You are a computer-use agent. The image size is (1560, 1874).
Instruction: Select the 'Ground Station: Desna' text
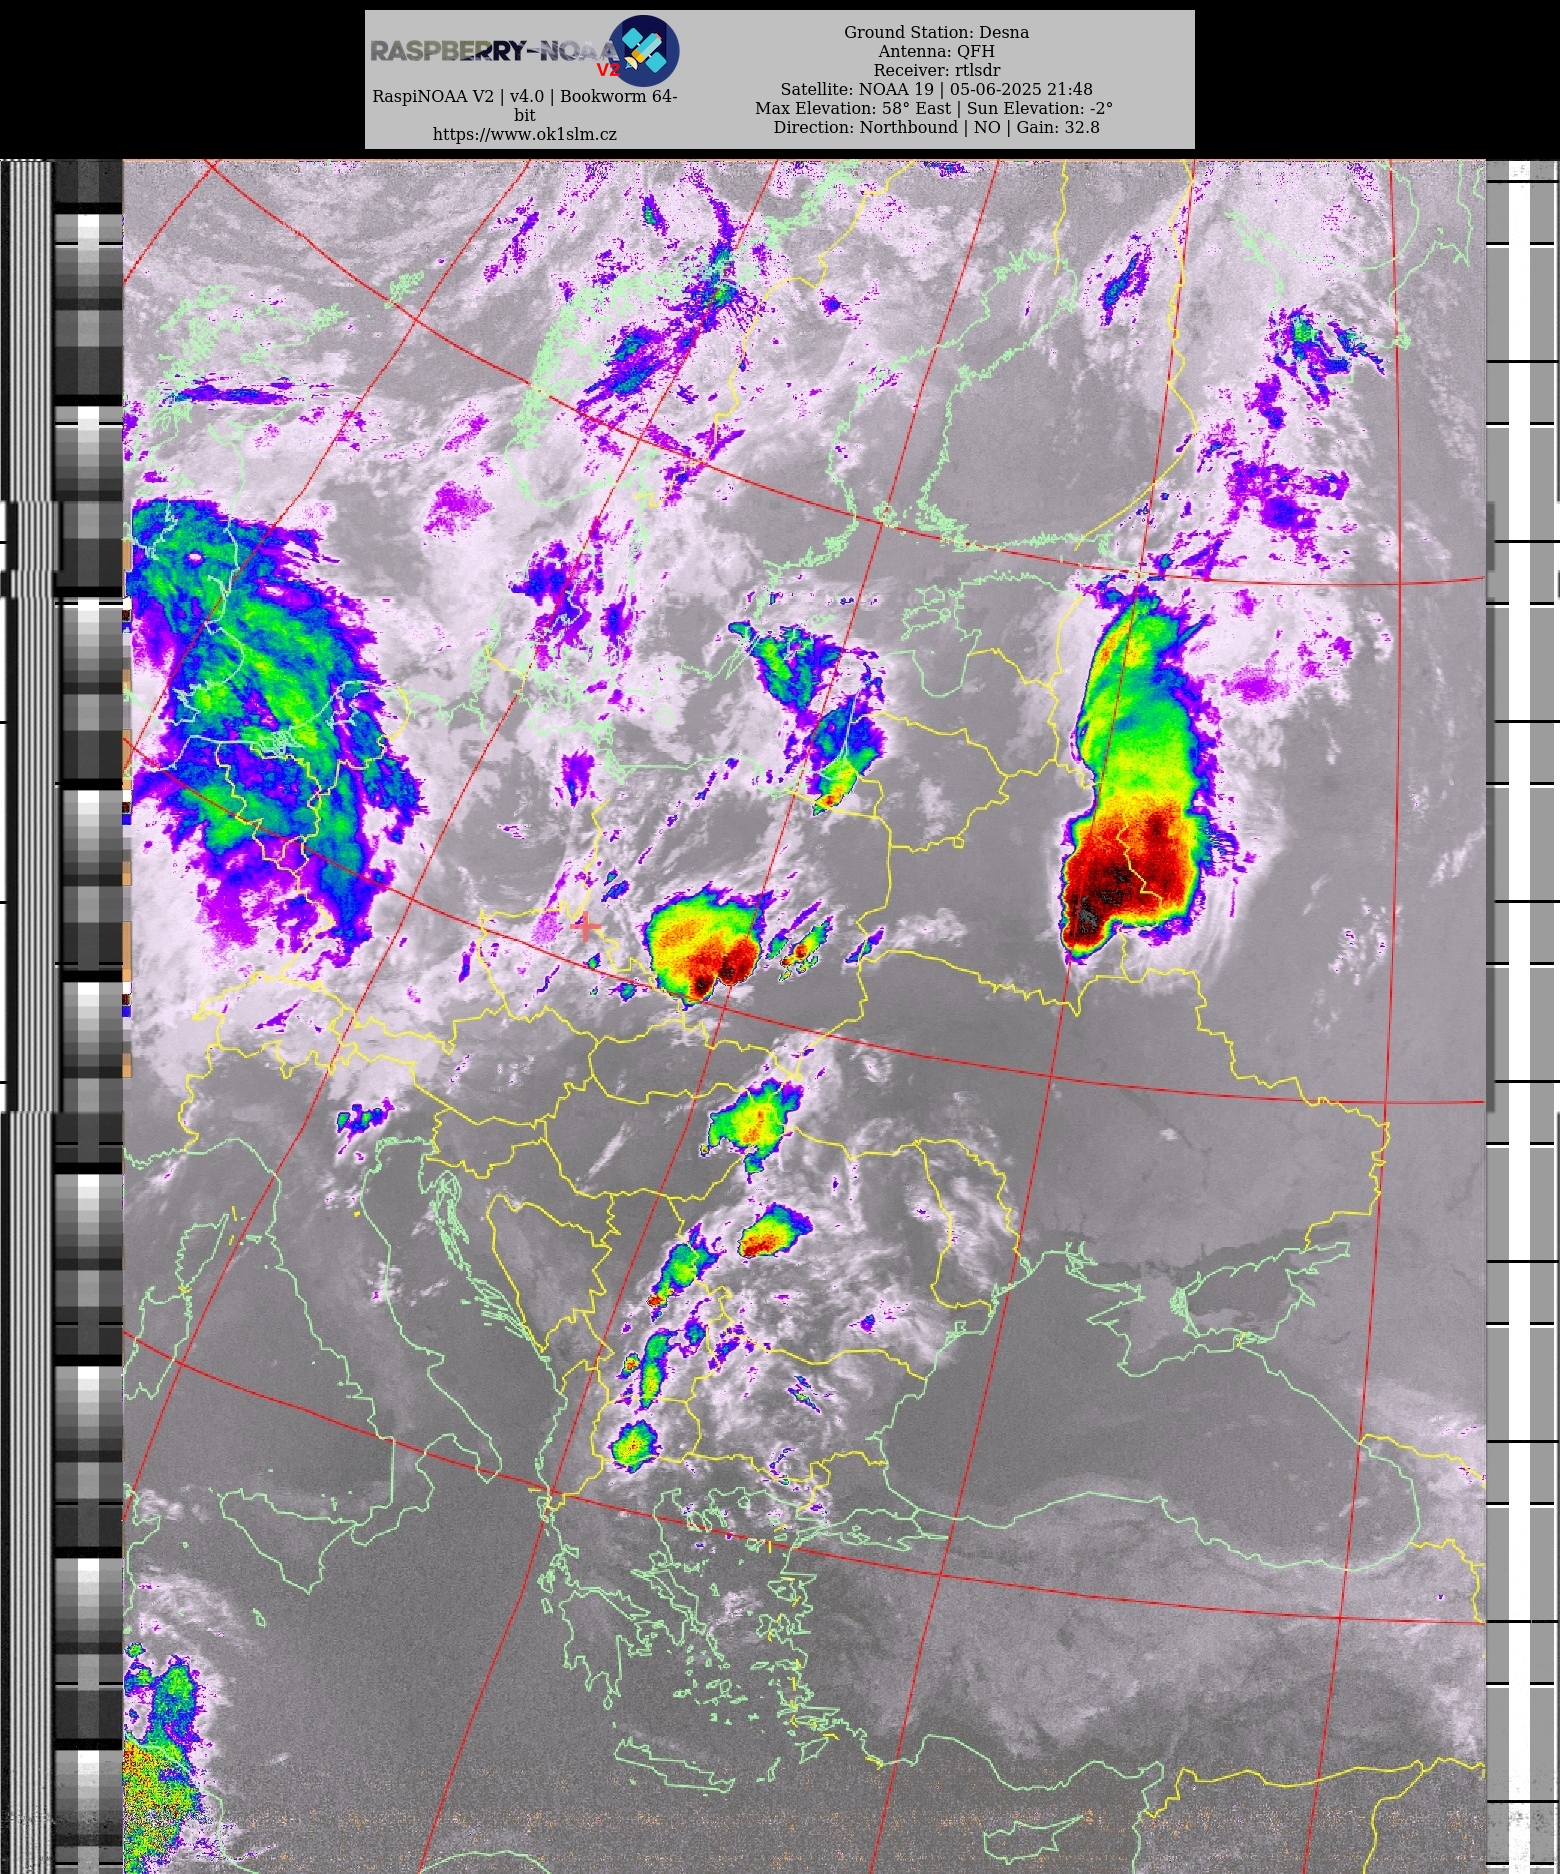(936, 32)
